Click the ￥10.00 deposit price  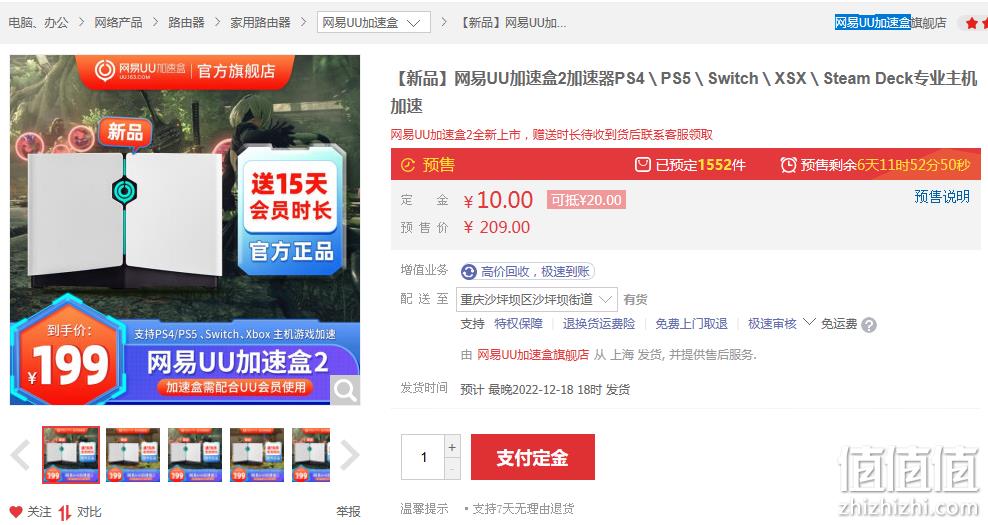click(x=498, y=200)
